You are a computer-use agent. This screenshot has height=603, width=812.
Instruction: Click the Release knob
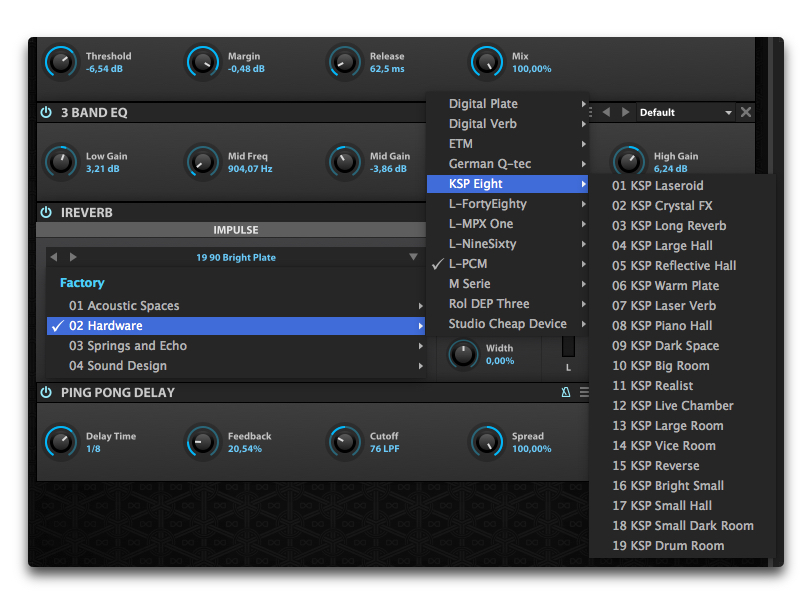345,62
